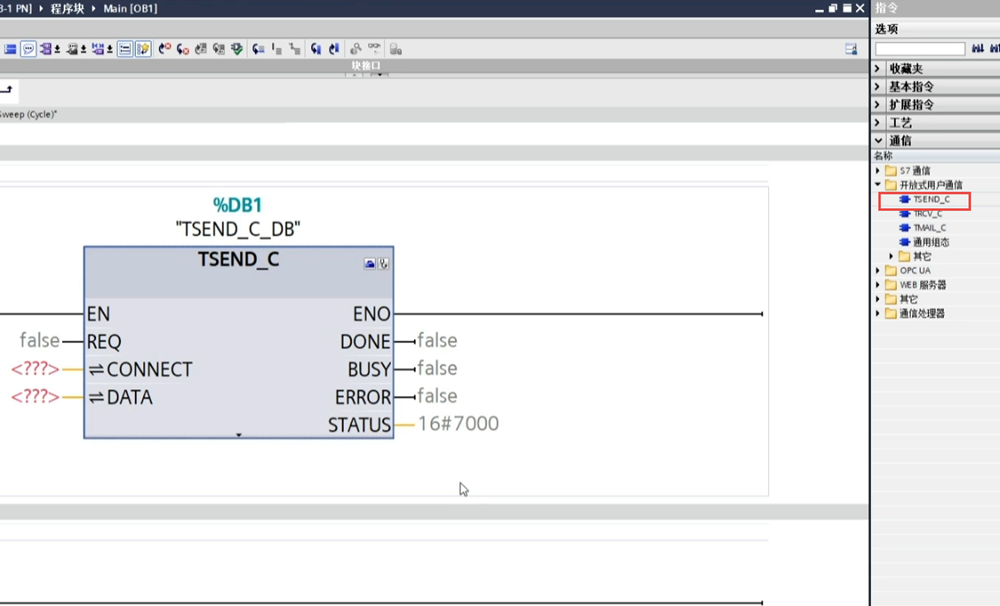Click the instruction search input field
Image resolution: width=1000 pixels, height=606 pixels.
click(920, 49)
